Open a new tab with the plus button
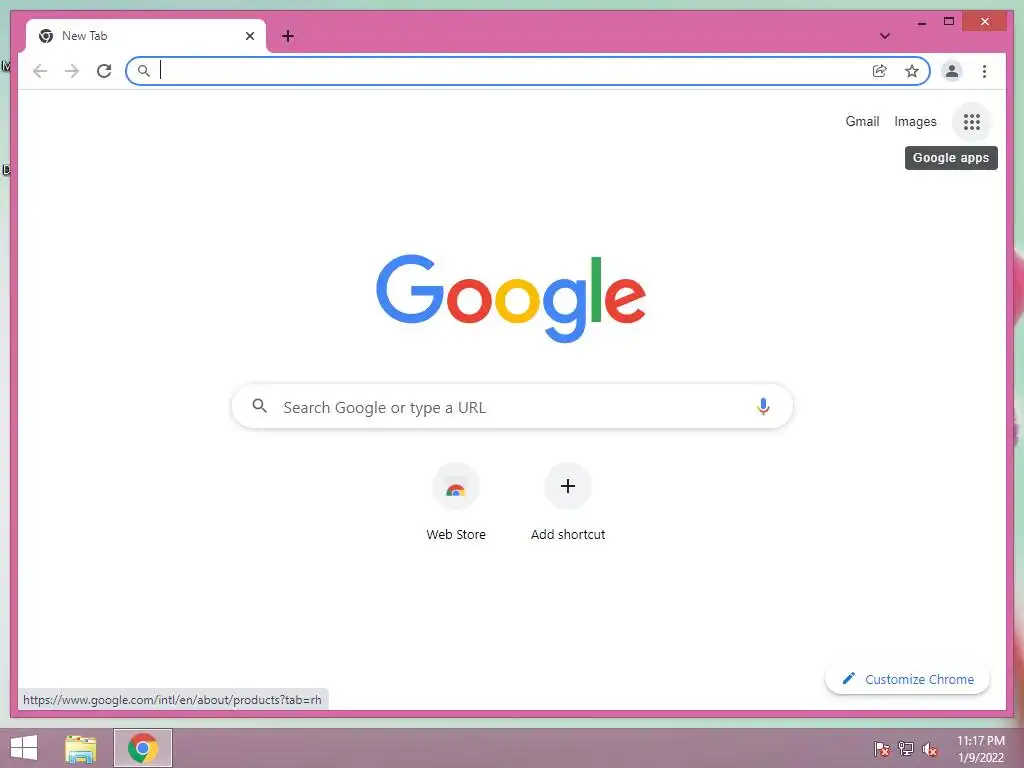1024x768 pixels. click(288, 36)
